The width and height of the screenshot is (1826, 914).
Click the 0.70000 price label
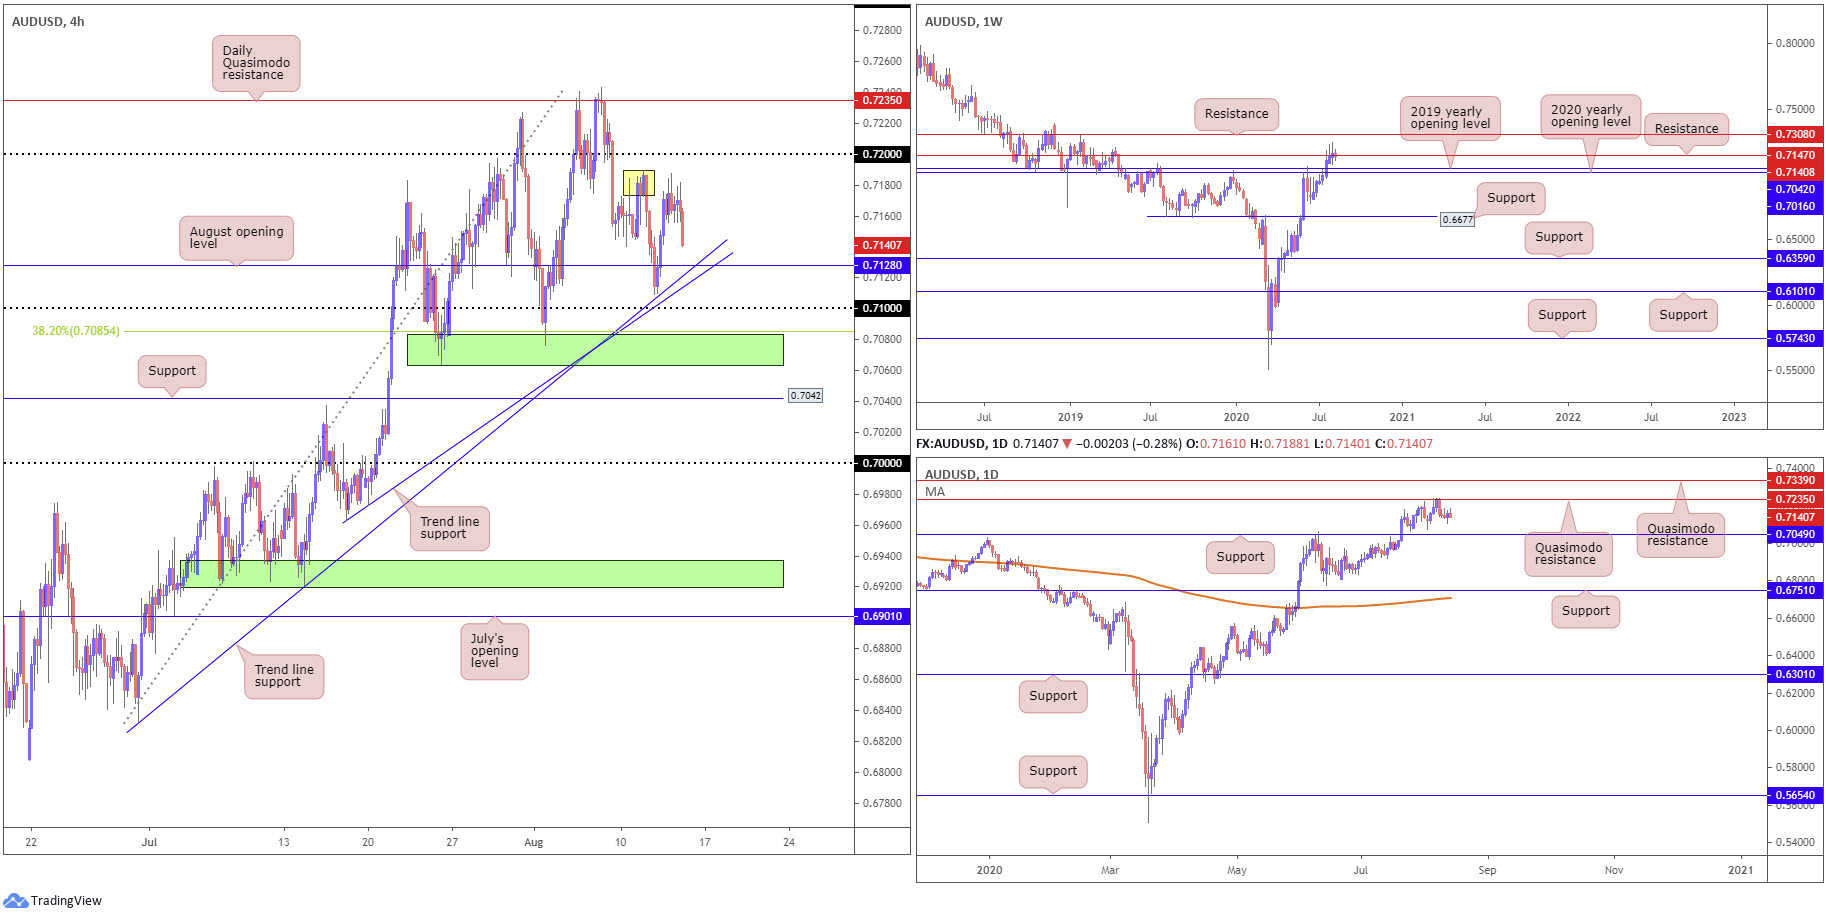[882, 463]
